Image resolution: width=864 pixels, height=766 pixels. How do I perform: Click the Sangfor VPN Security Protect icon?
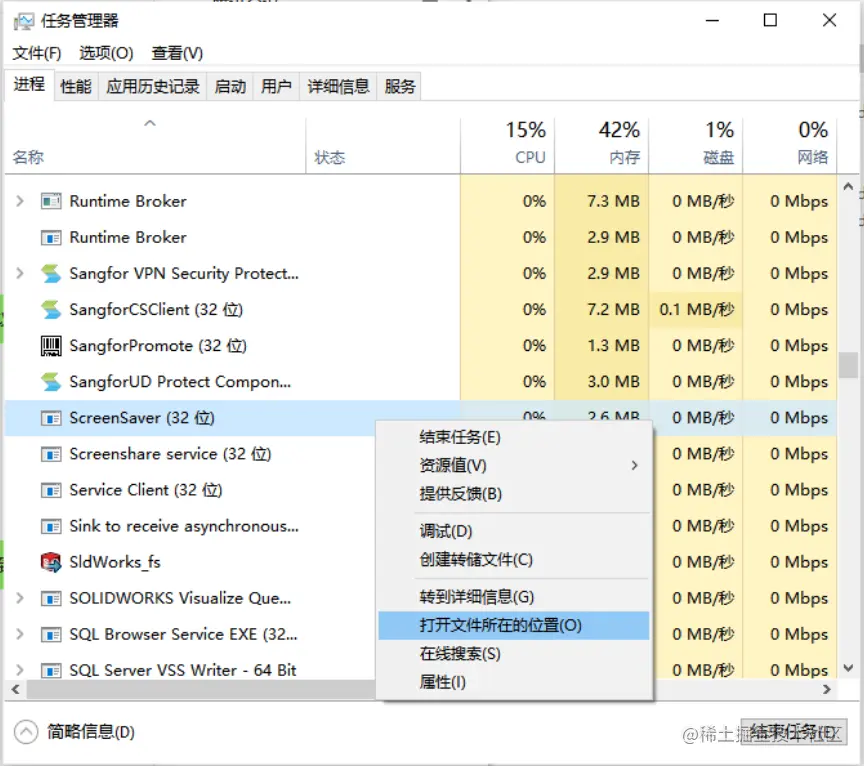51,273
